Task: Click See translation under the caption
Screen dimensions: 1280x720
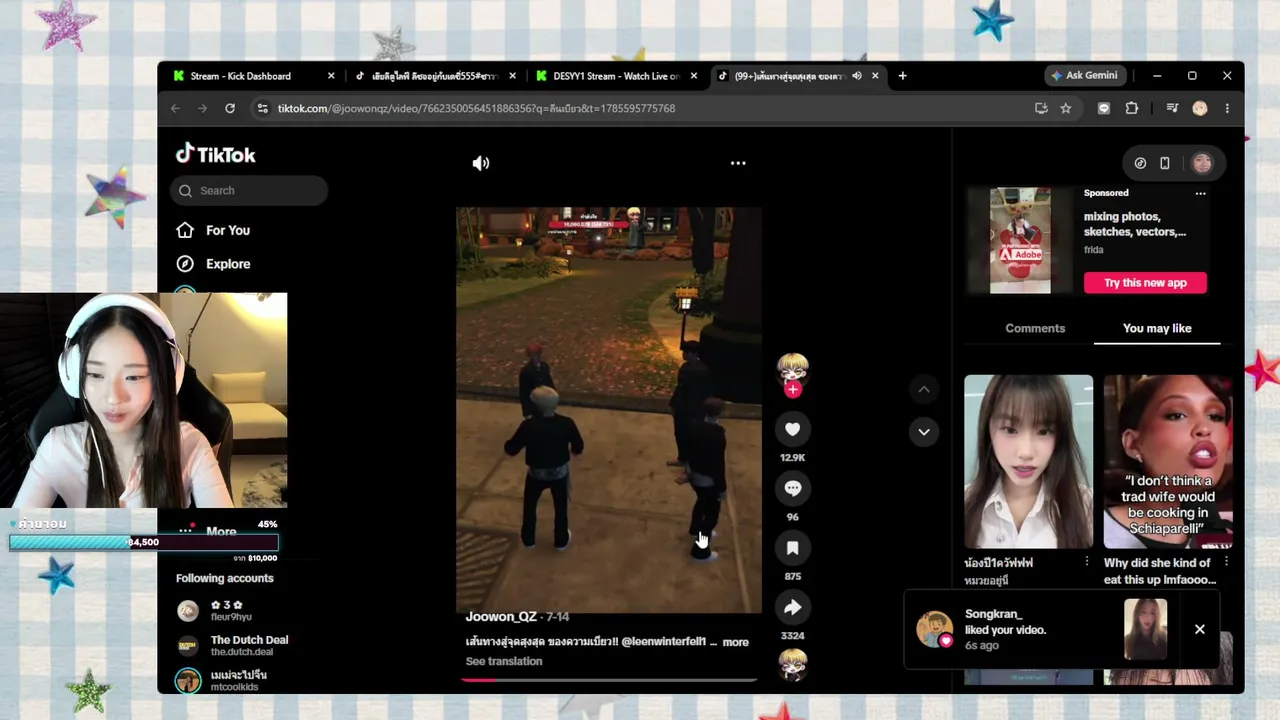Action: coord(504,661)
